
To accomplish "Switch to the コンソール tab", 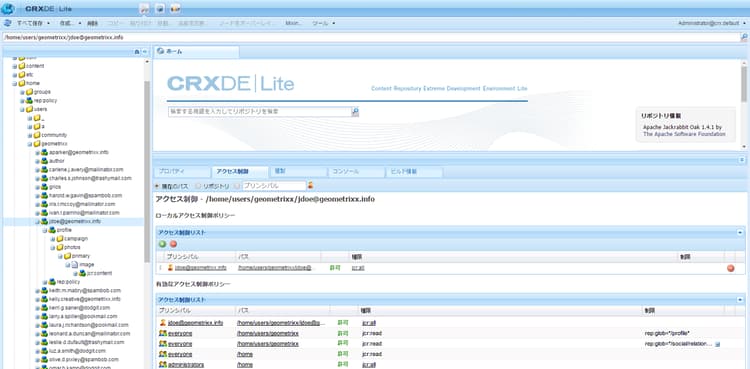I will point(356,171).
